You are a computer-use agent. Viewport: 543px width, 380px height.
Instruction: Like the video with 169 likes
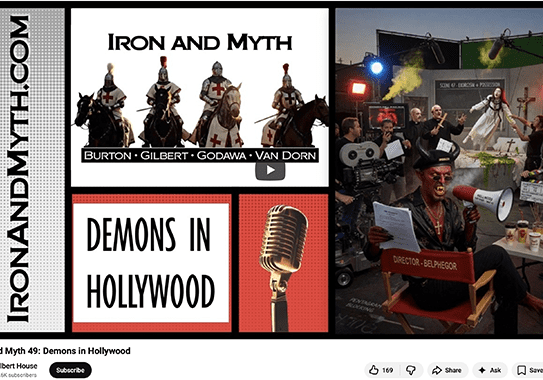(x=382, y=370)
